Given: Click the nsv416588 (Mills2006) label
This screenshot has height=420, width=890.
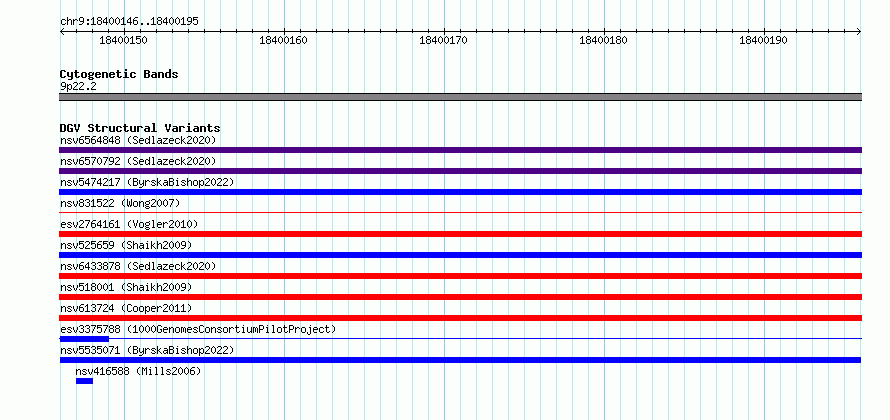Looking at the screenshot, I should tap(138, 371).
